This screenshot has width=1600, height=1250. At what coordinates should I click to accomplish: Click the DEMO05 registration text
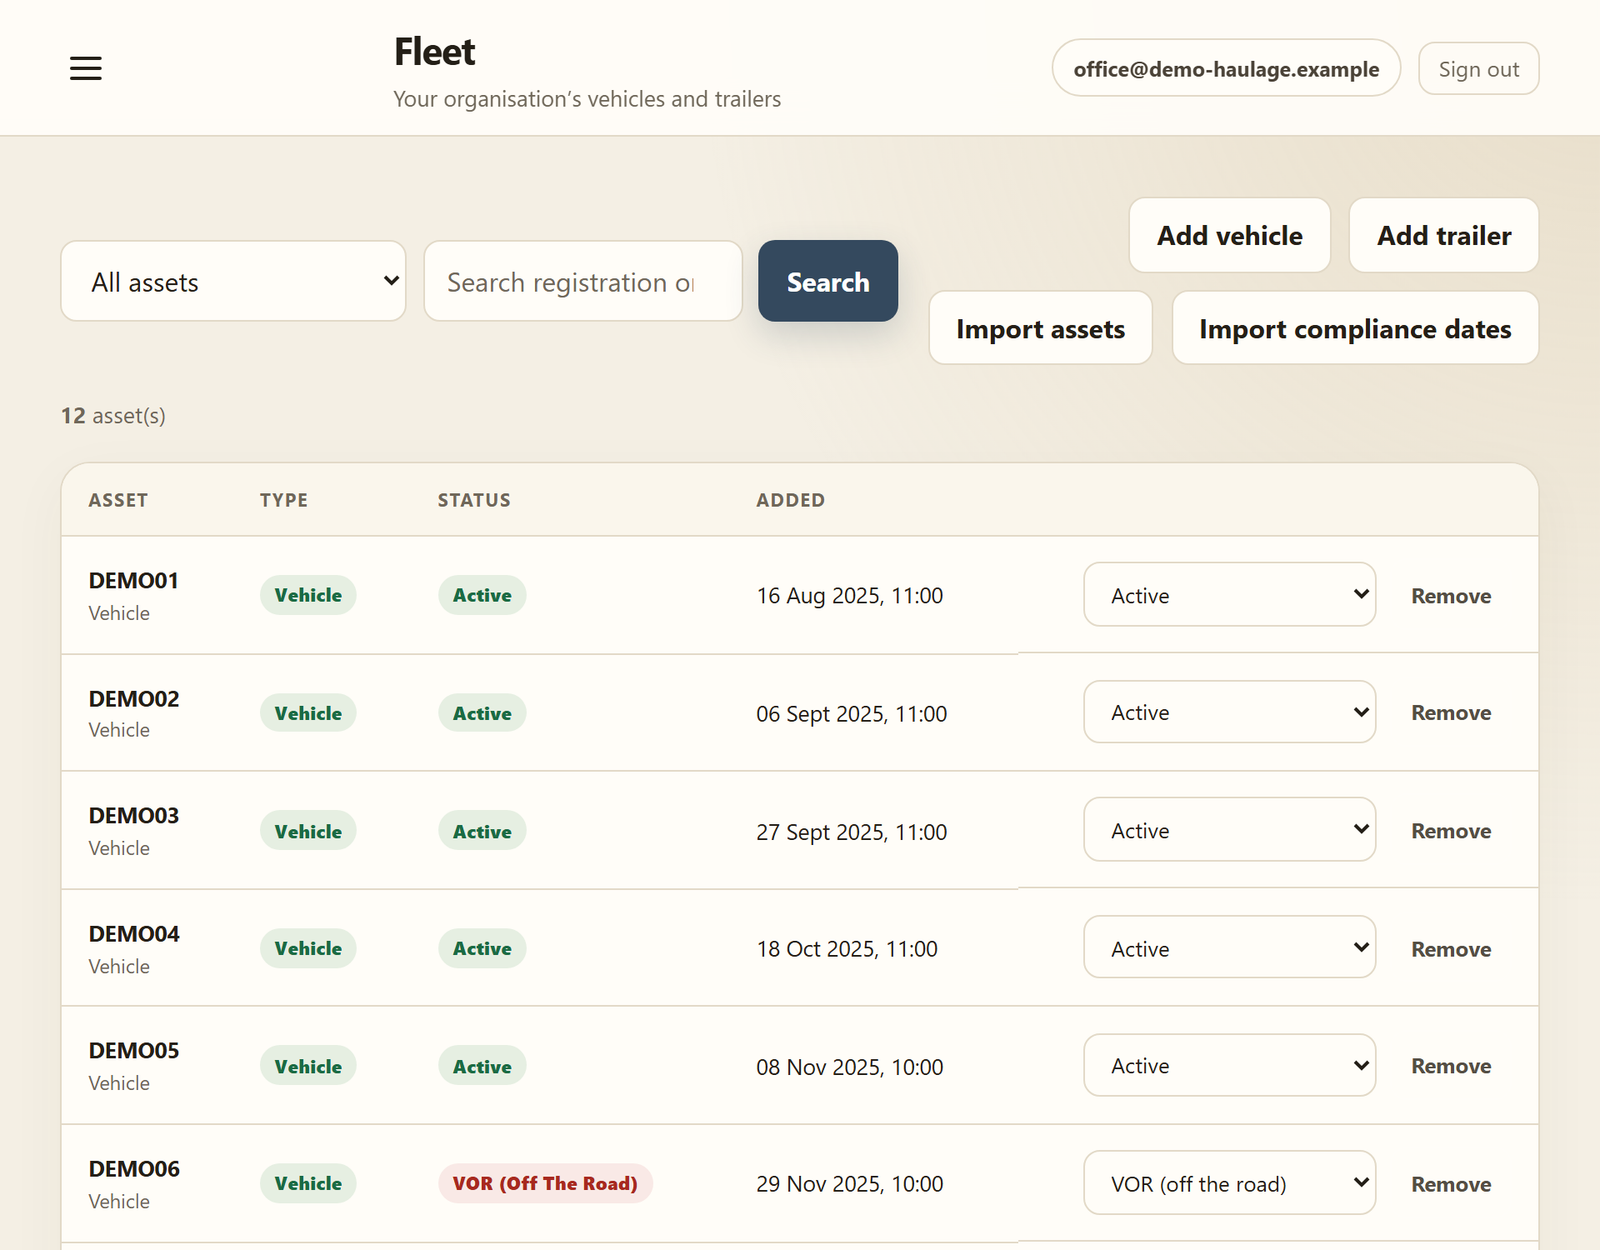[134, 1051]
